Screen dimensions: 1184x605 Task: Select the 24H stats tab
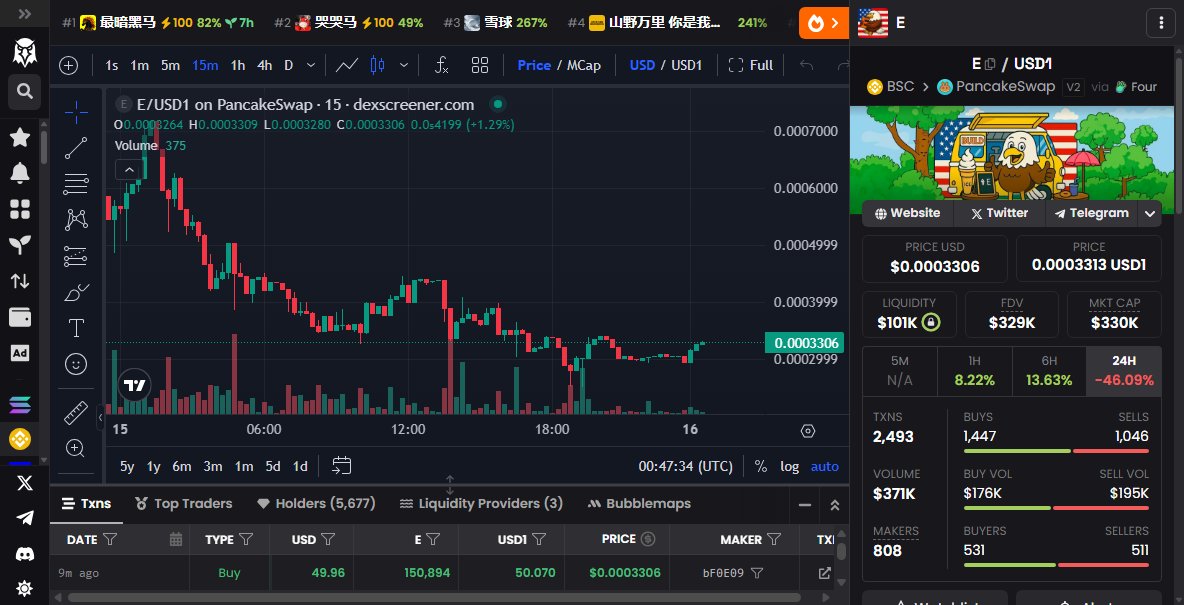point(1124,372)
